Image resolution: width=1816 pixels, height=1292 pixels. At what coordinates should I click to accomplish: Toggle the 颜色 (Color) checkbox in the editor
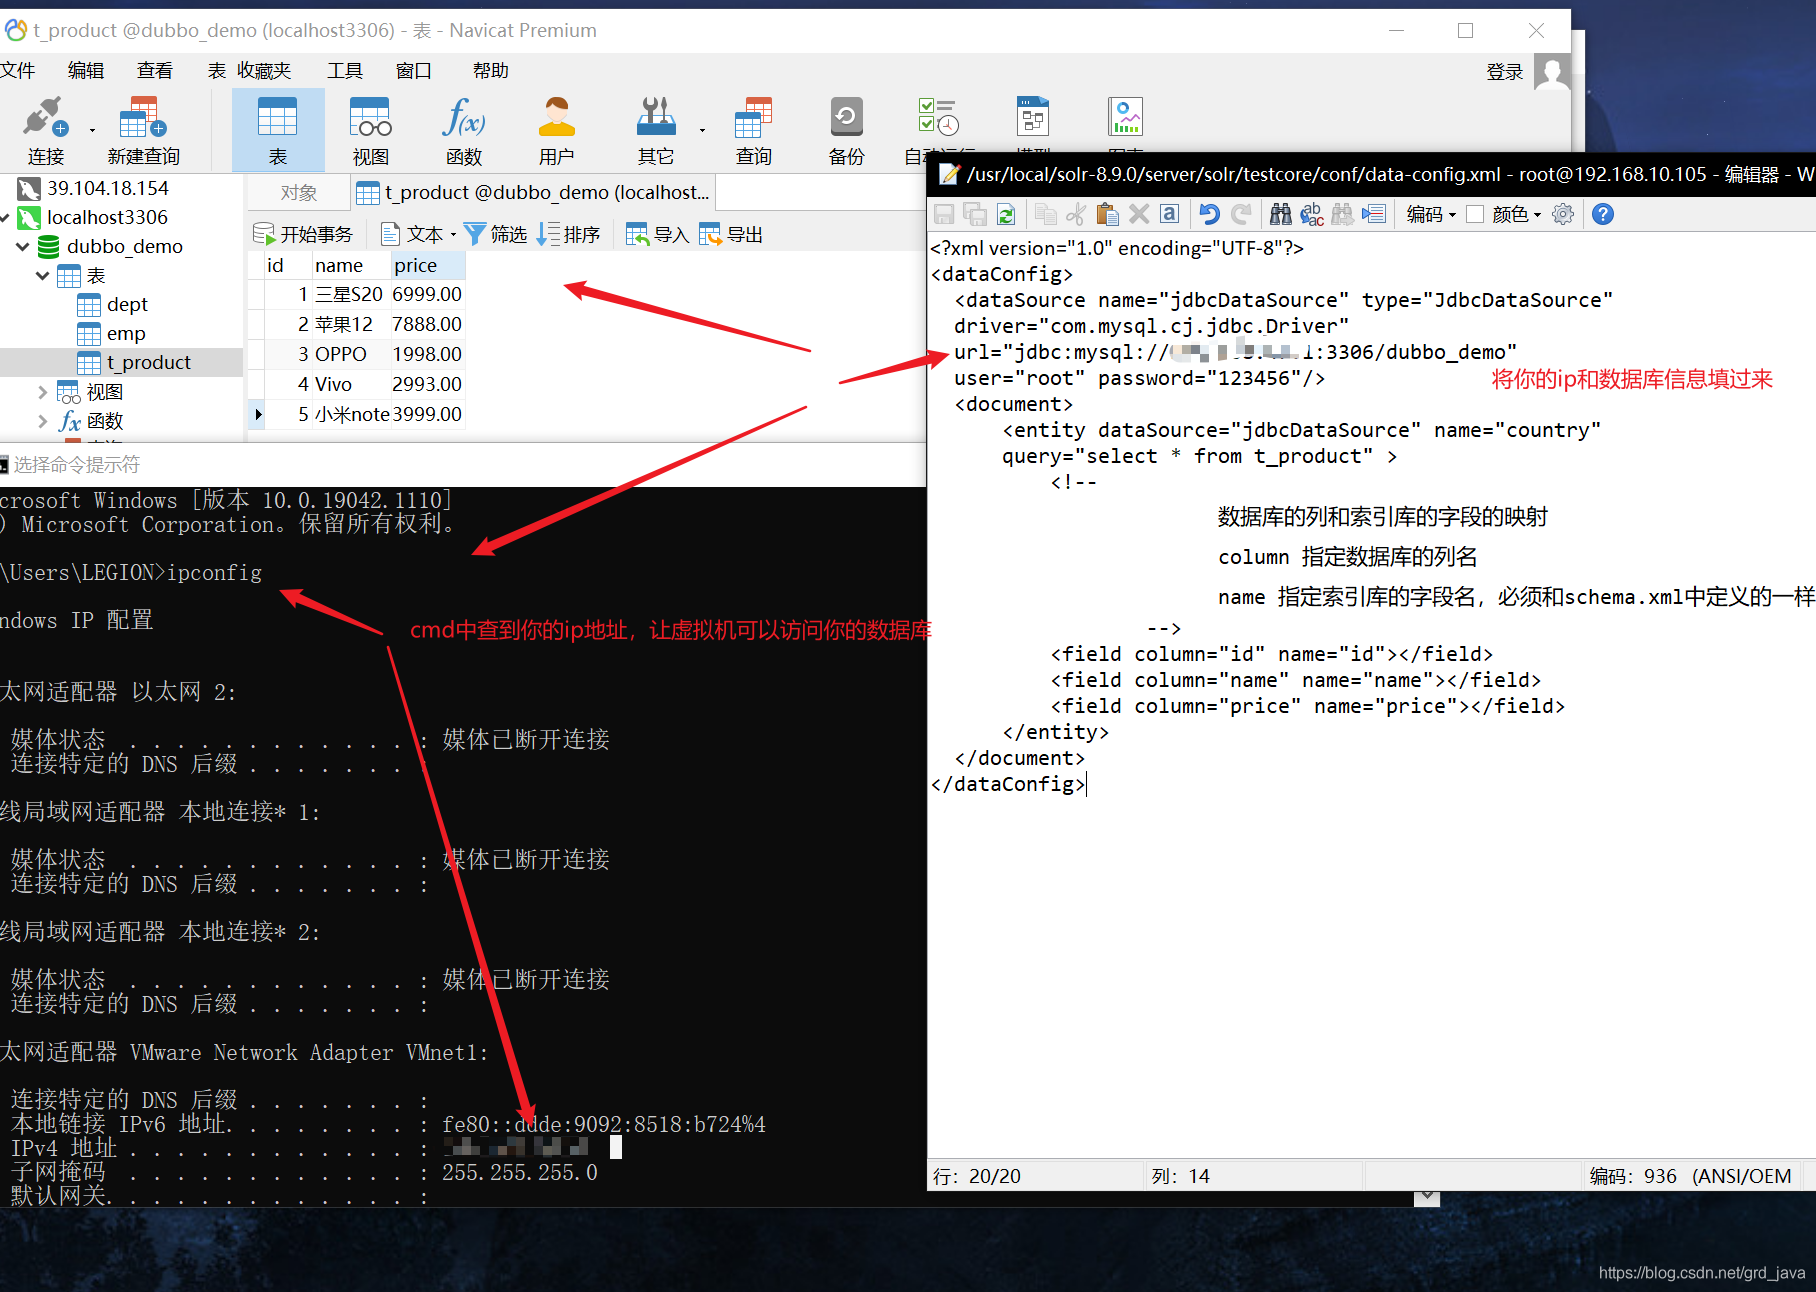click(1475, 214)
